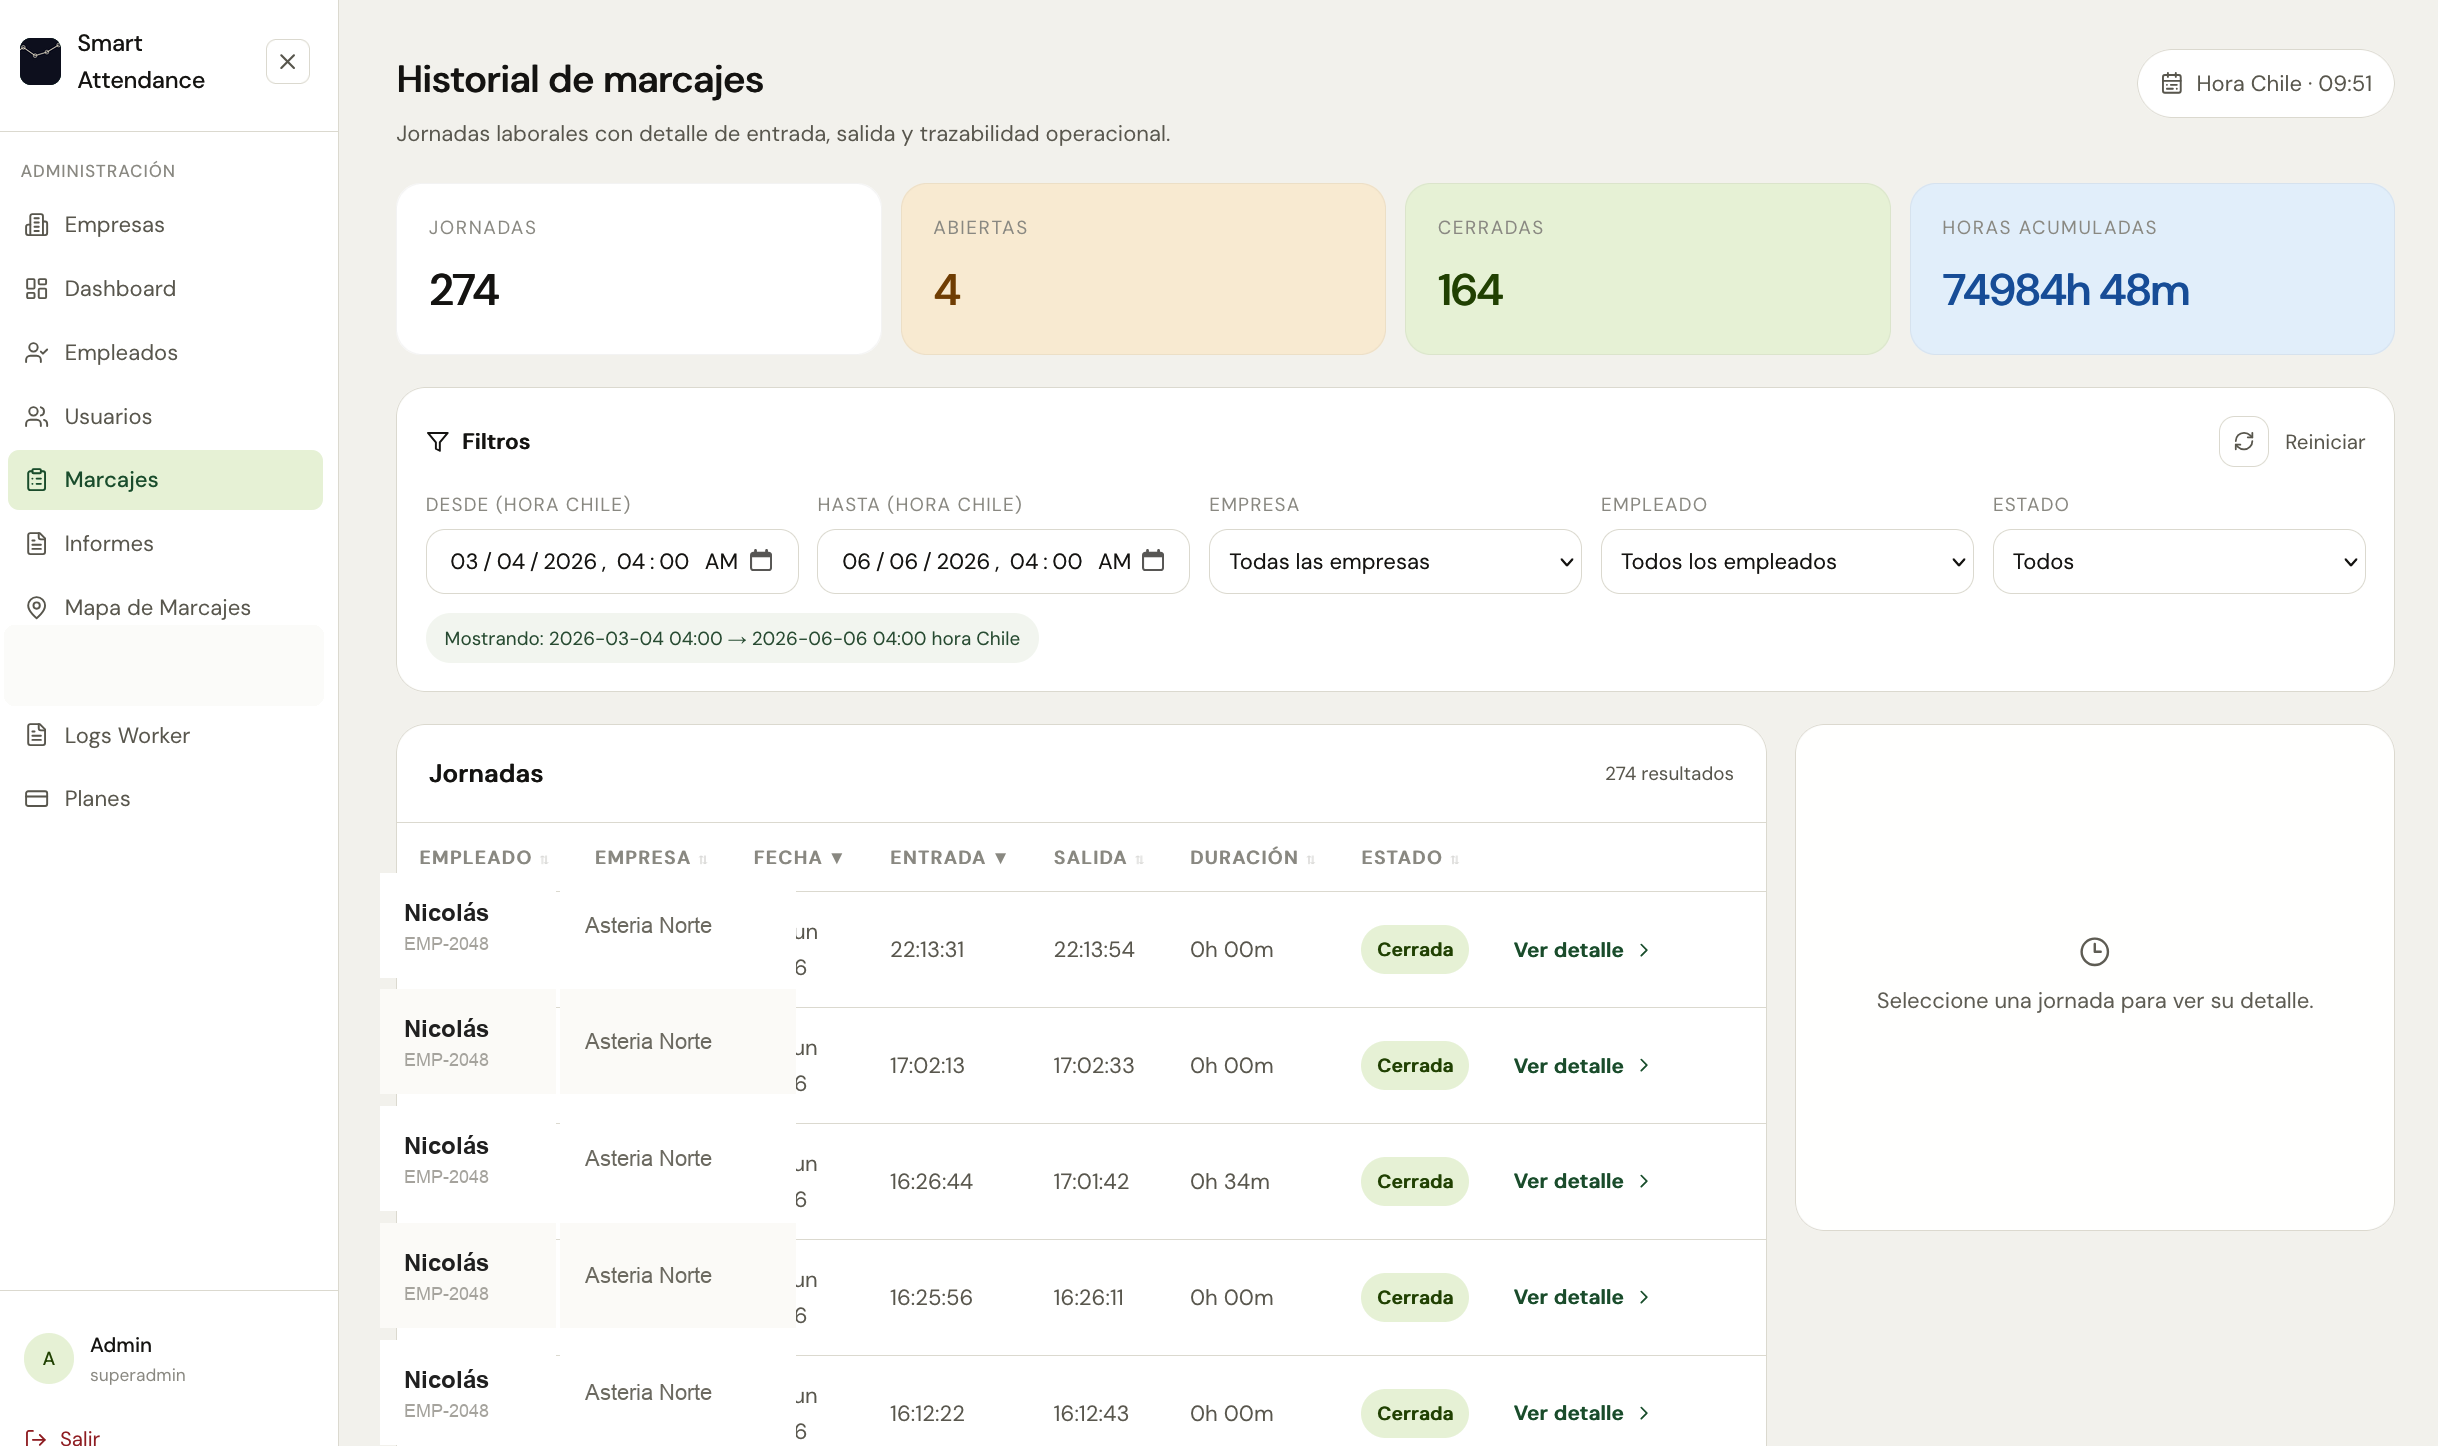
Task: Navigate to Usuarios
Action: [x=165, y=417]
